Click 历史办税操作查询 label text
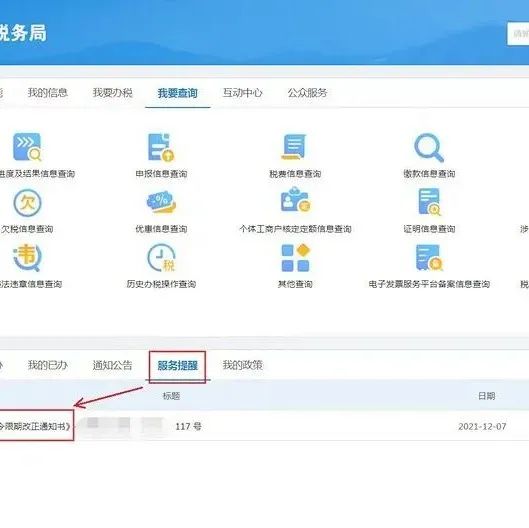 tap(161, 284)
